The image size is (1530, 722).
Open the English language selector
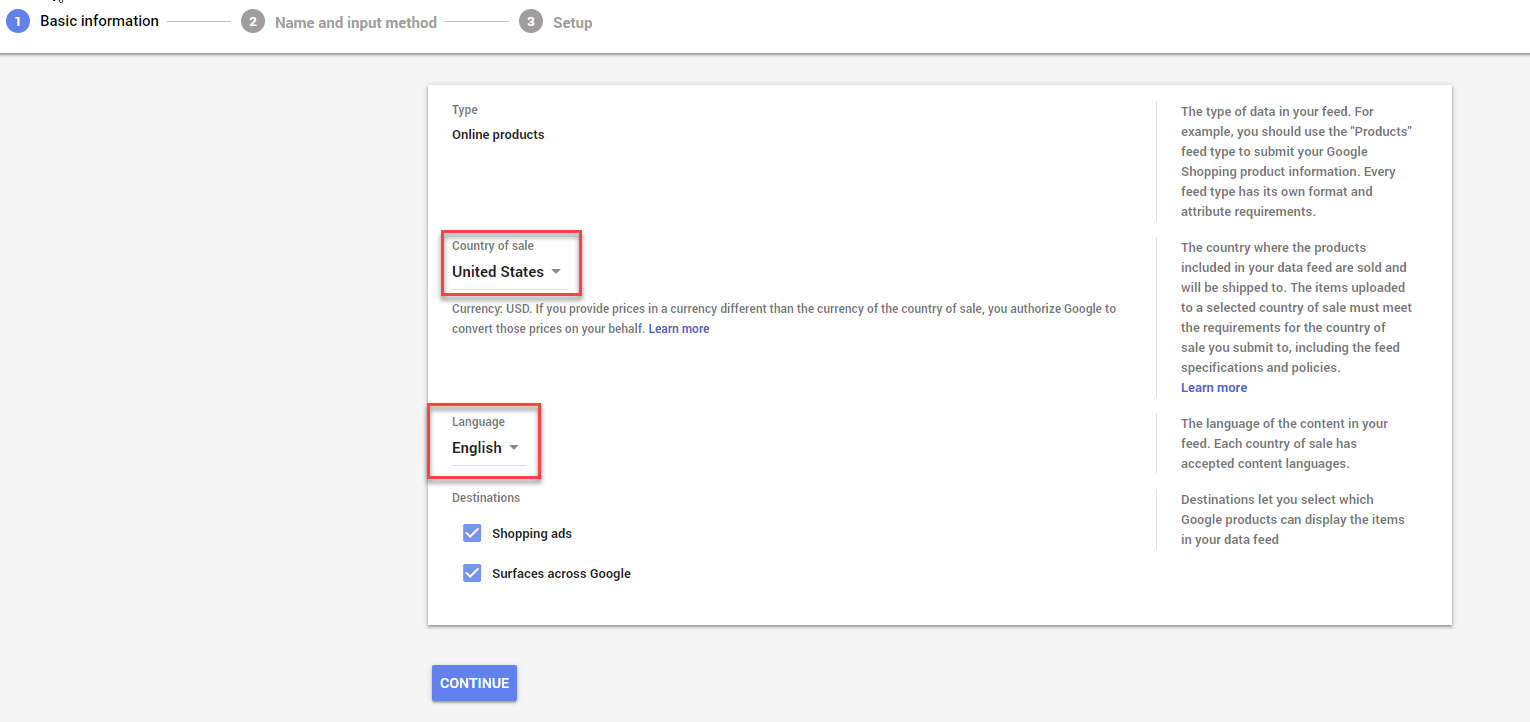pyautogui.click(x=477, y=448)
